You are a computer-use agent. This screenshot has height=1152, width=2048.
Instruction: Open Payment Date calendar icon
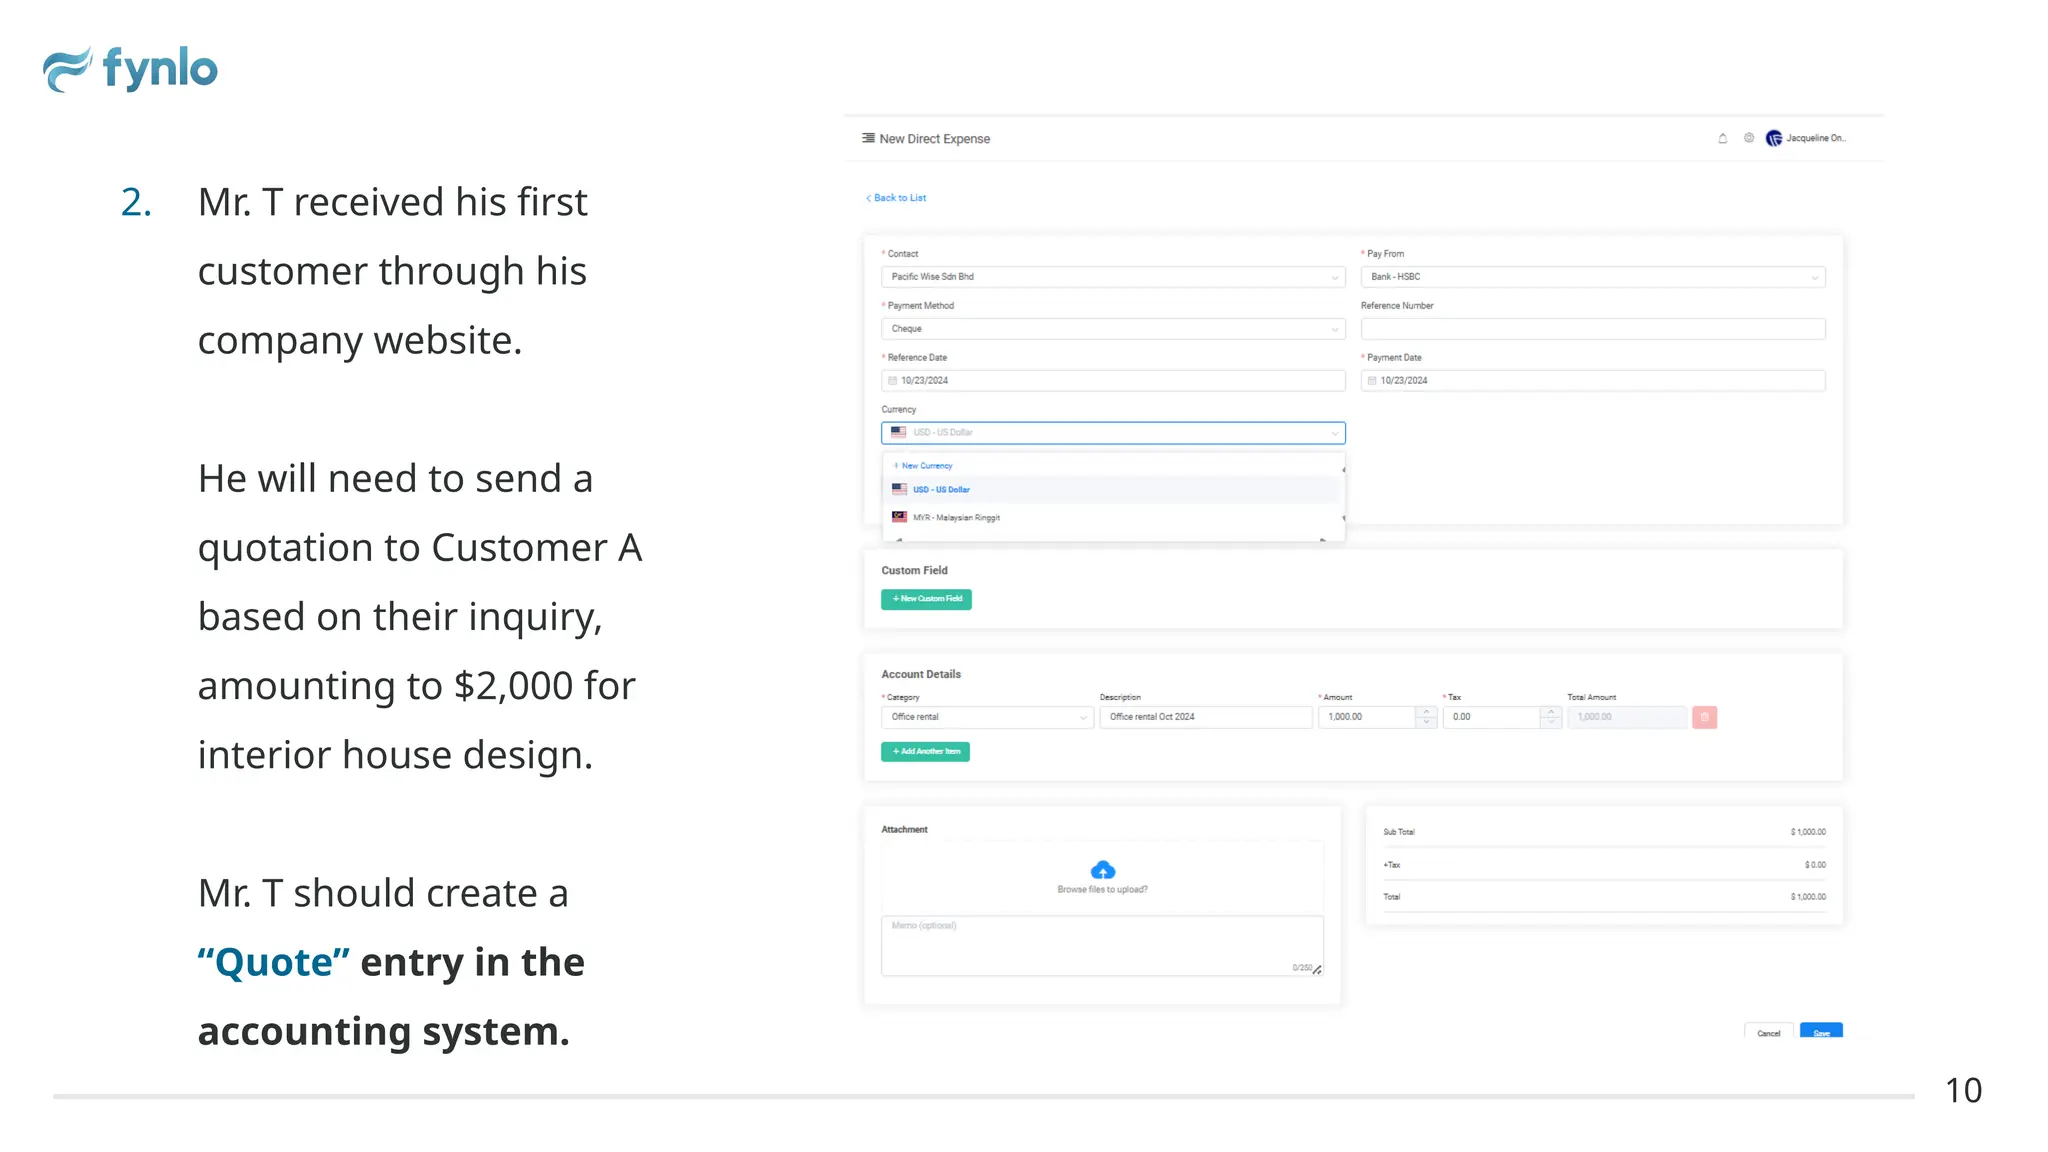pos(1372,381)
